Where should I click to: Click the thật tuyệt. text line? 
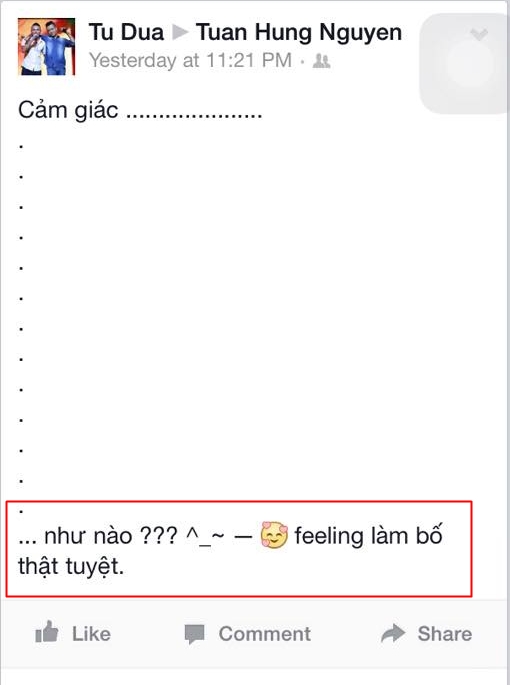click(x=71, y=567)
